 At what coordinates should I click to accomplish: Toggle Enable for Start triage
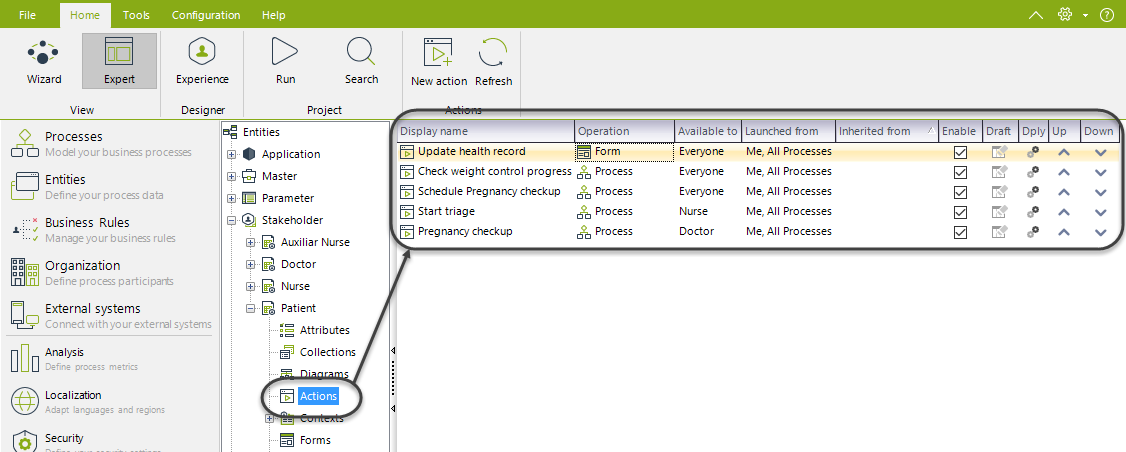coord(959,213)
